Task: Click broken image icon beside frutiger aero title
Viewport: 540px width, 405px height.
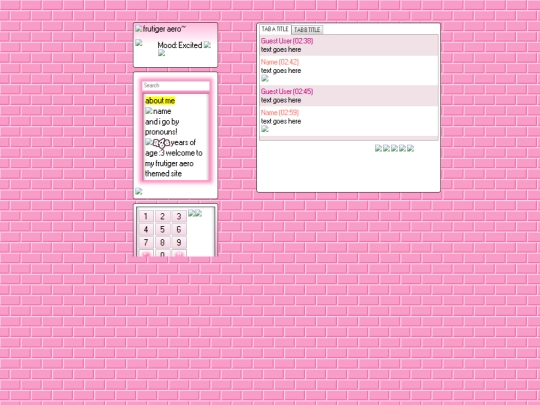Action: [x=139, y=29]
